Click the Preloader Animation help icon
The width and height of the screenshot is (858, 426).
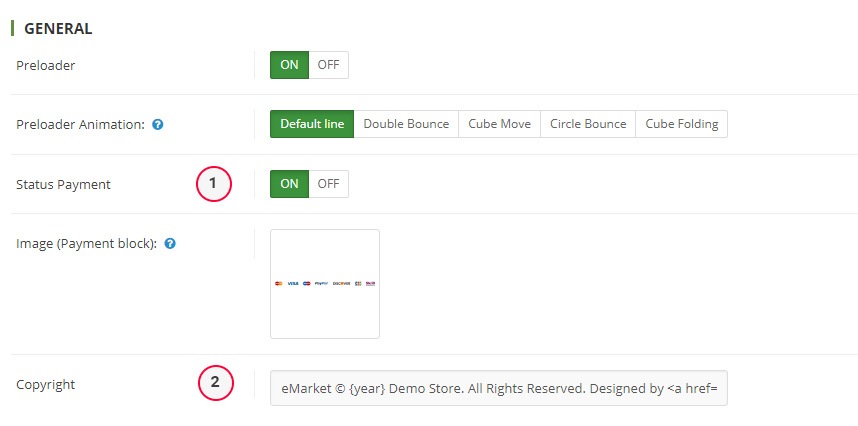[x=158, y=125]
